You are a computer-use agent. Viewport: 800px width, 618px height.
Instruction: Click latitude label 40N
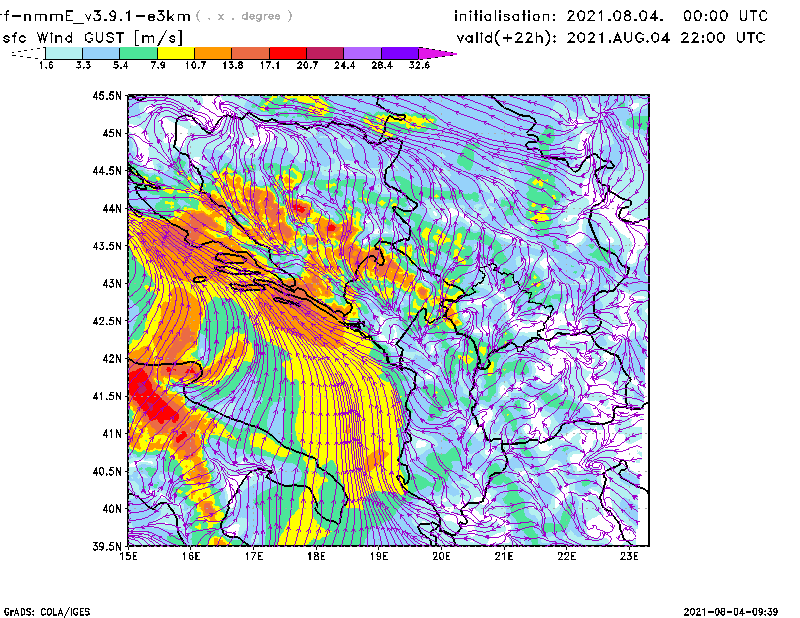(112, 509)
